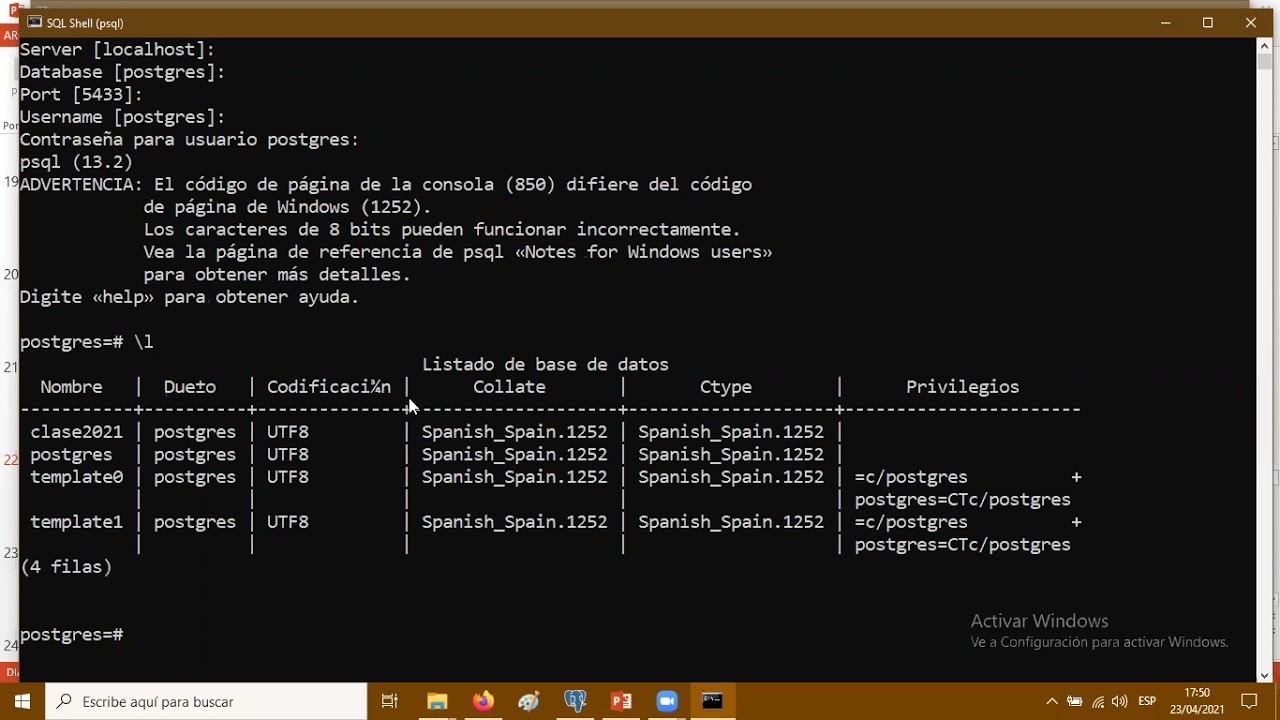
Task: Click 'Digite «help» para obtener ayuda.'
Action: point(190,297)
